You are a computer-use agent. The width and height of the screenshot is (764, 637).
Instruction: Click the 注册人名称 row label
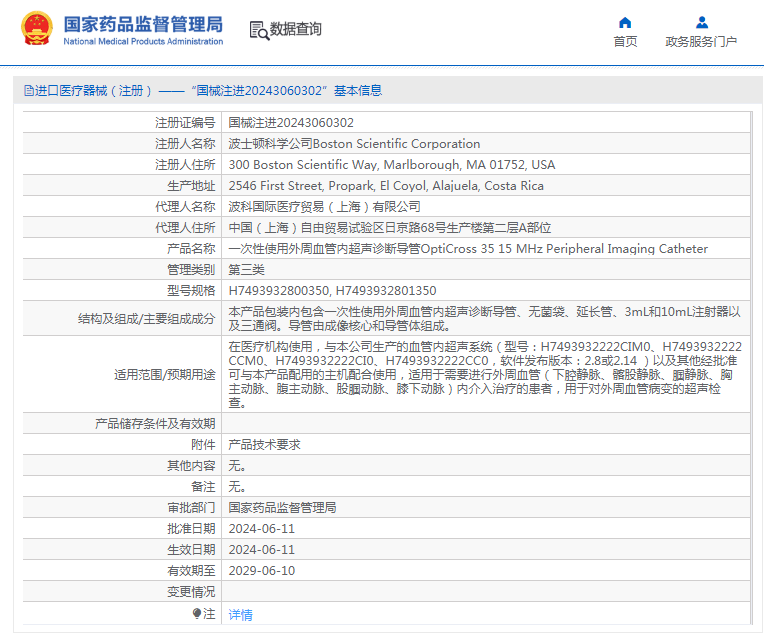pyautogui.click(x=185, y=144)
